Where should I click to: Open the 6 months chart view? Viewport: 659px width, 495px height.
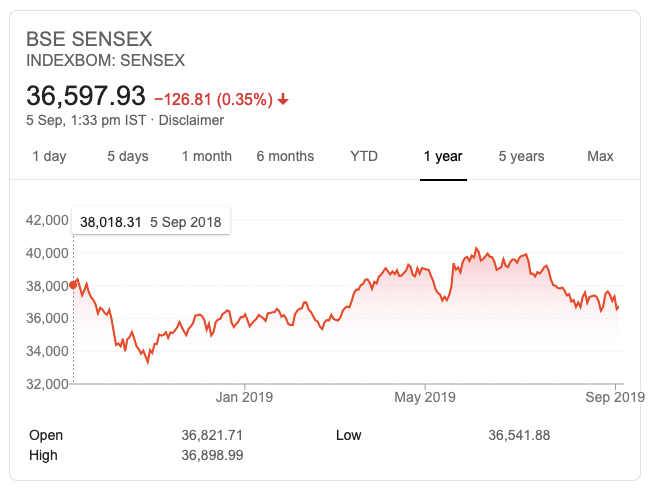tap(285, 156)
